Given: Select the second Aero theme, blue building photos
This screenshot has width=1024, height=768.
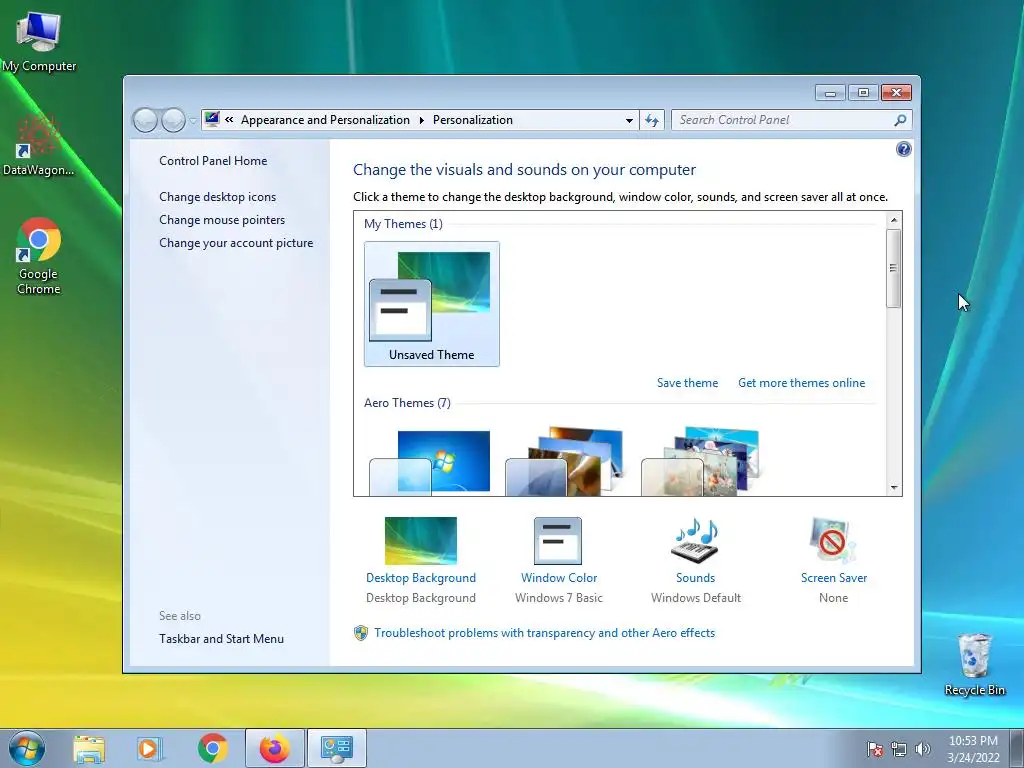Looking at the screenshot, I should [x=566, y=462].
